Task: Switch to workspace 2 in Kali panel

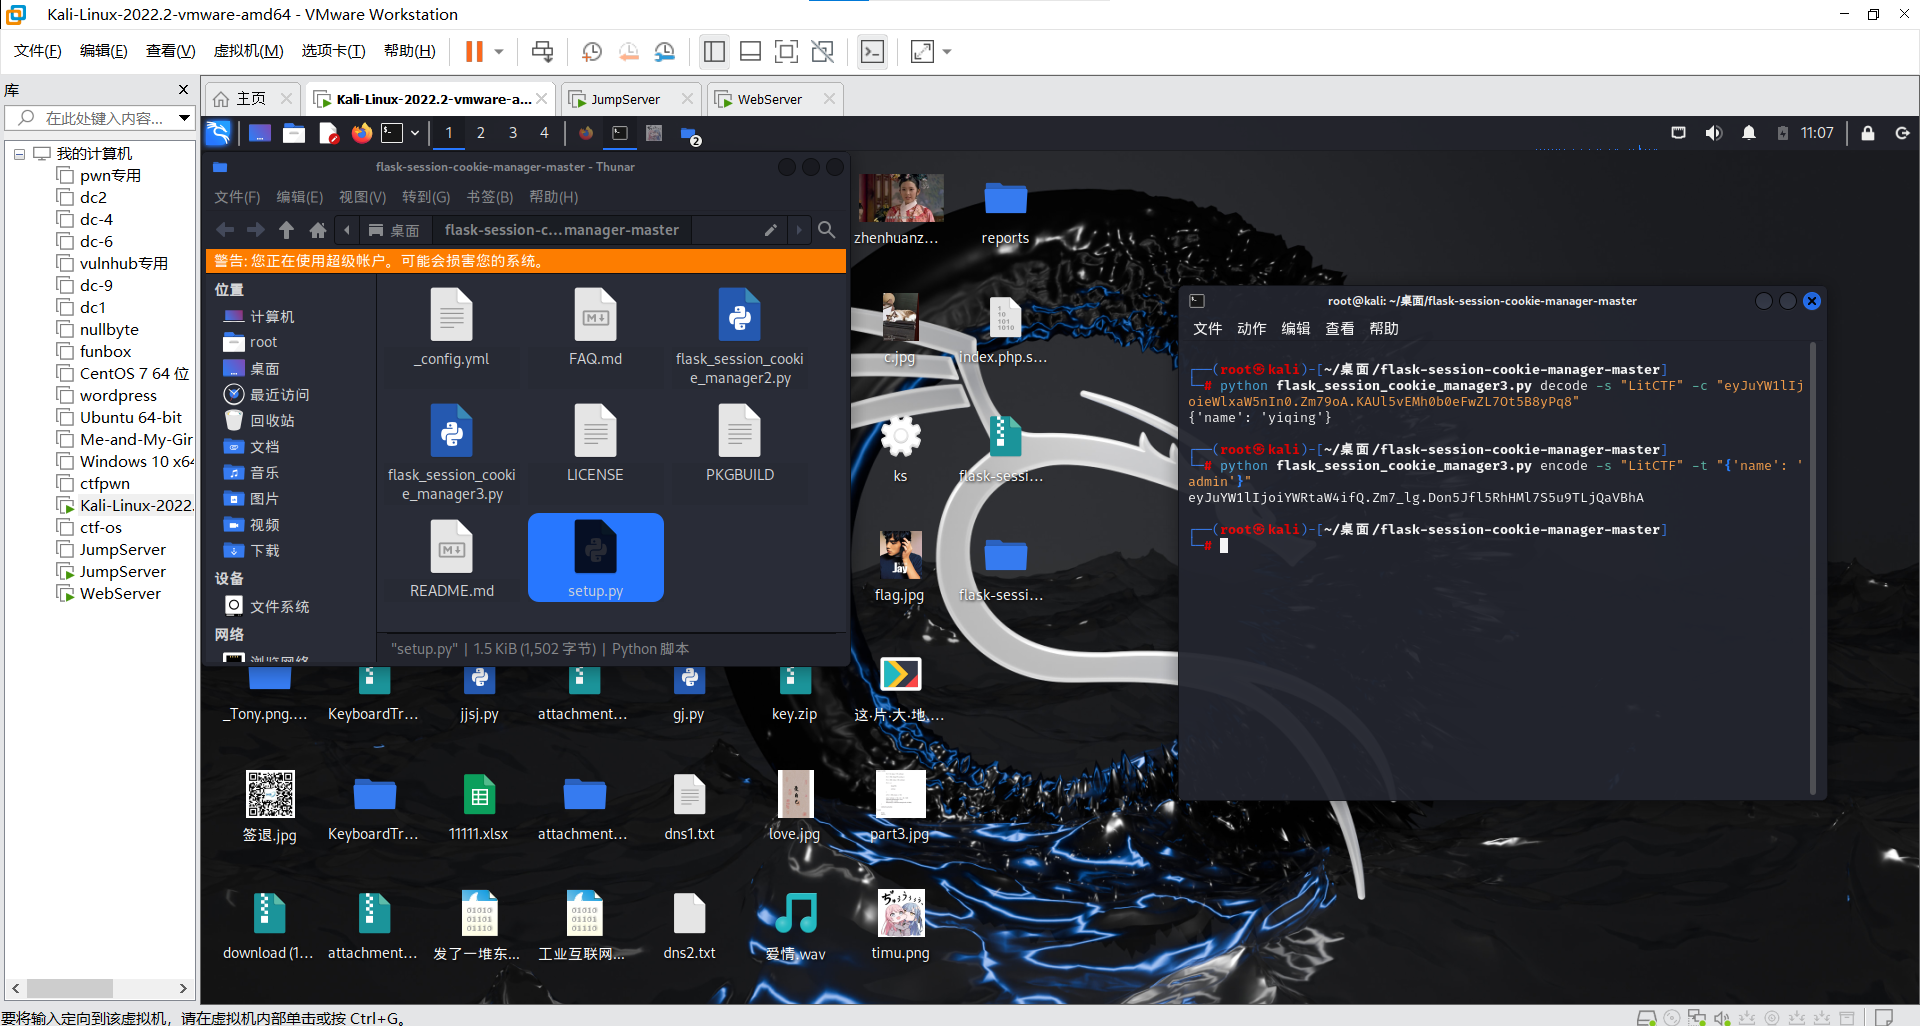Action: pyautogui.click(x=481, y=133)
